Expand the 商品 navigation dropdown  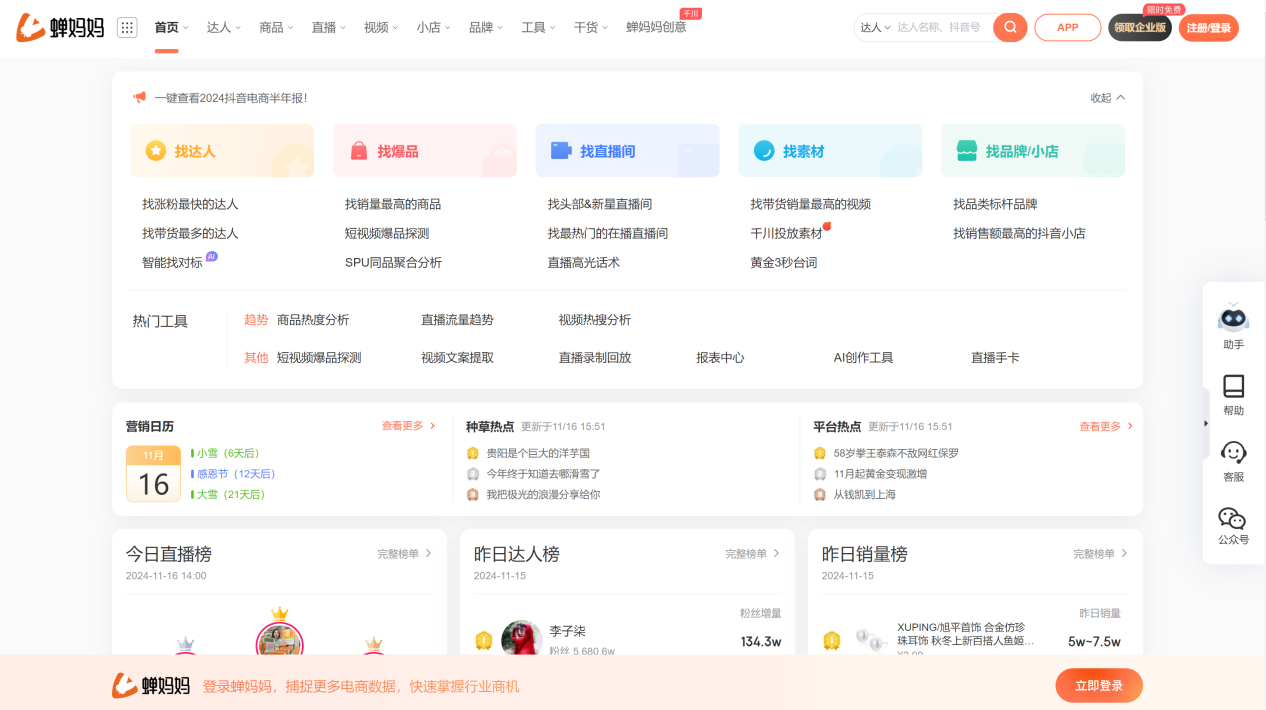coord(276,27)
